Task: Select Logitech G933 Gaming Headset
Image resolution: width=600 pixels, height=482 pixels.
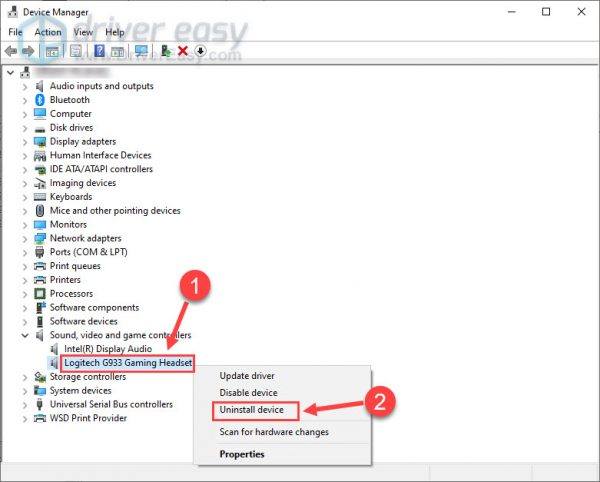Action: pyautogui.click(x=128, y=363)
